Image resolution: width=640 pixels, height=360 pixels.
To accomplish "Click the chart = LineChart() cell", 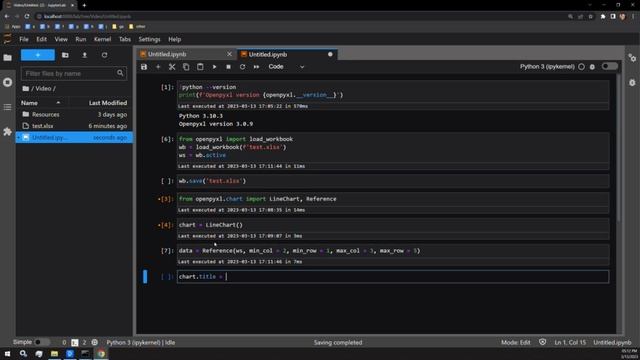I will (x=393, y=225).
